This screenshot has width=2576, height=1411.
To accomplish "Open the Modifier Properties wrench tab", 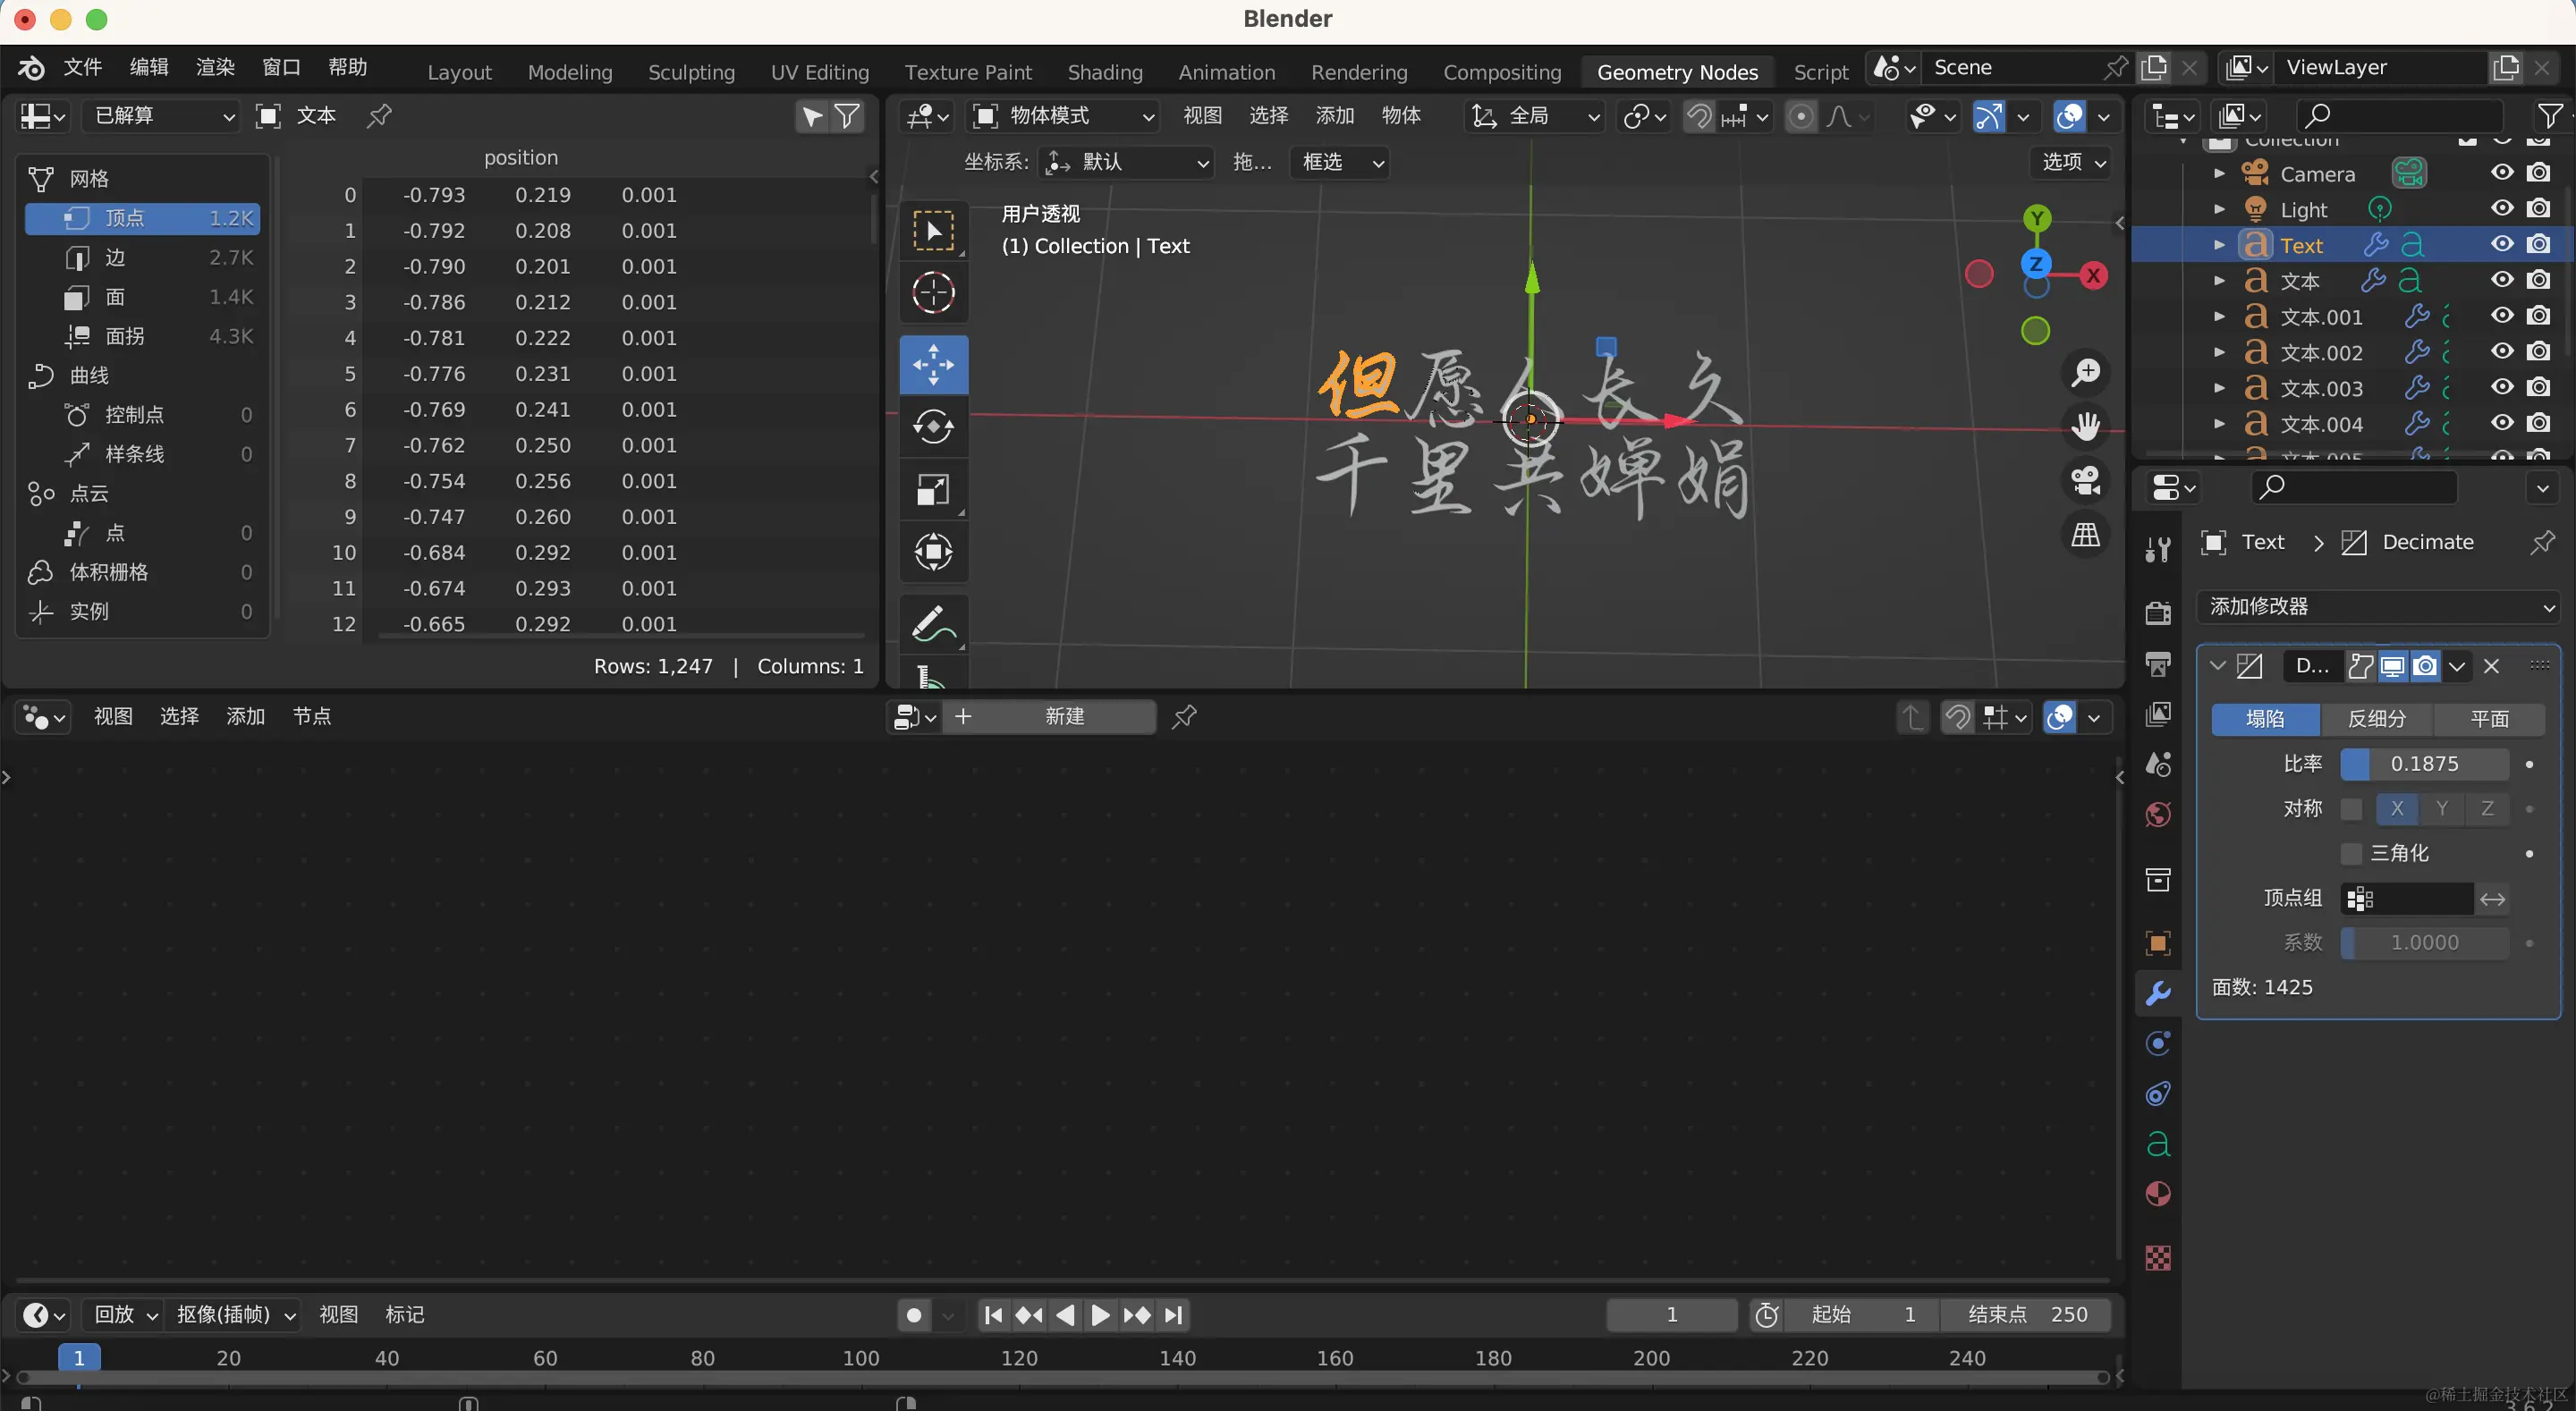I will point(2157,992).
